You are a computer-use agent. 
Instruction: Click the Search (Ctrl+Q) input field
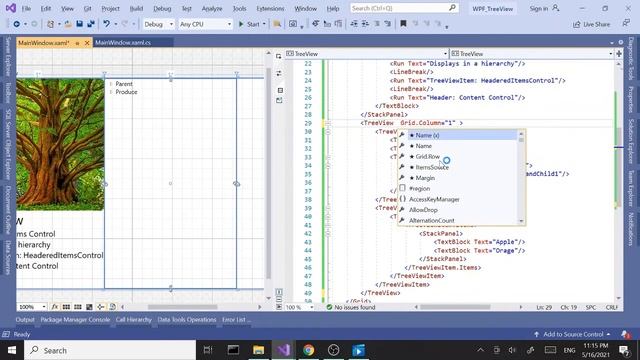tap(404, 8)
